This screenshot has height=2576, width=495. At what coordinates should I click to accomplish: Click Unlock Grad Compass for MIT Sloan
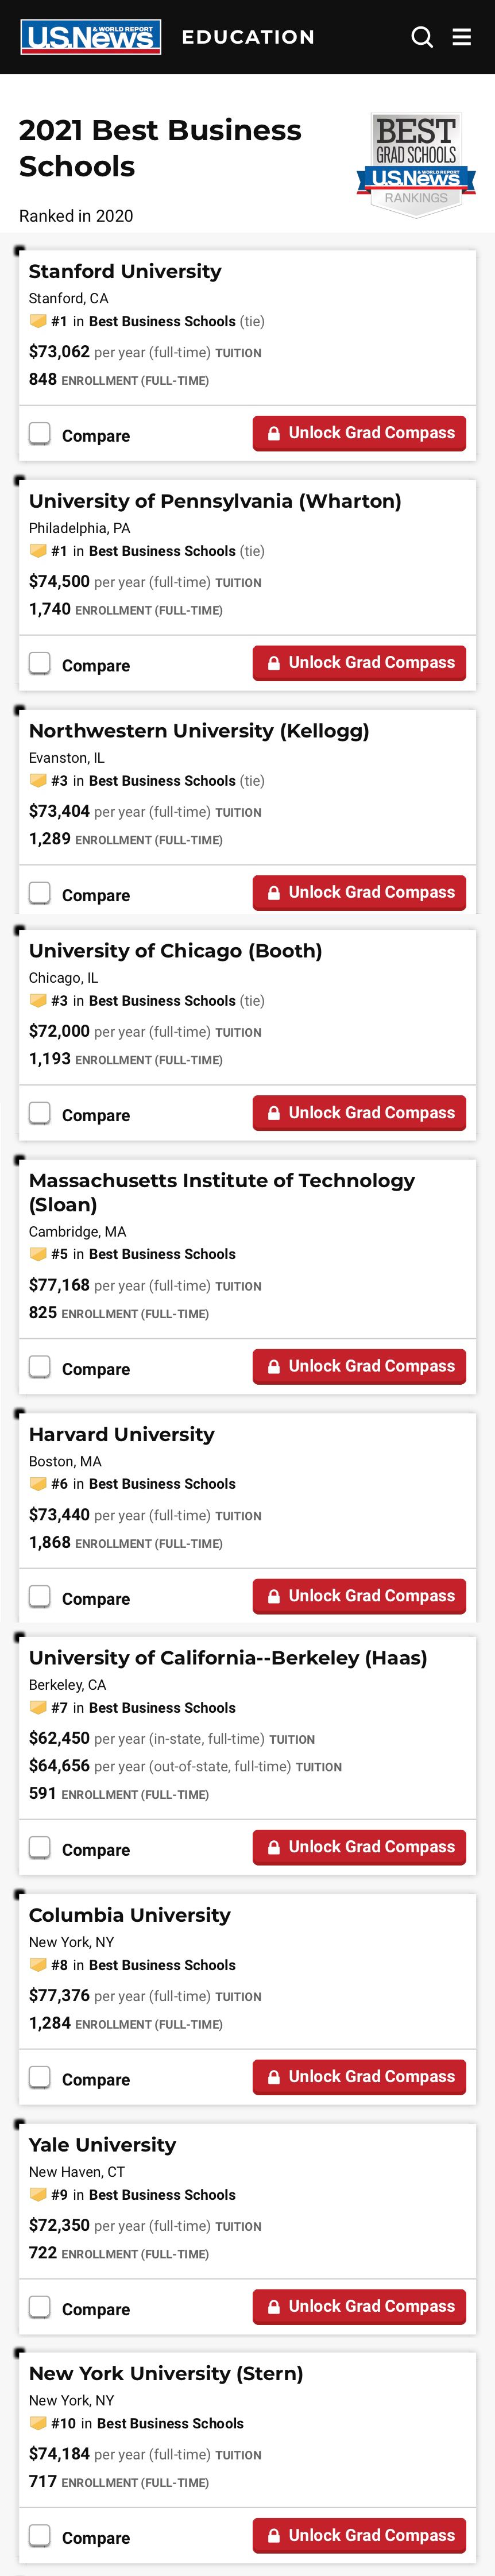tap(359, 1367)
